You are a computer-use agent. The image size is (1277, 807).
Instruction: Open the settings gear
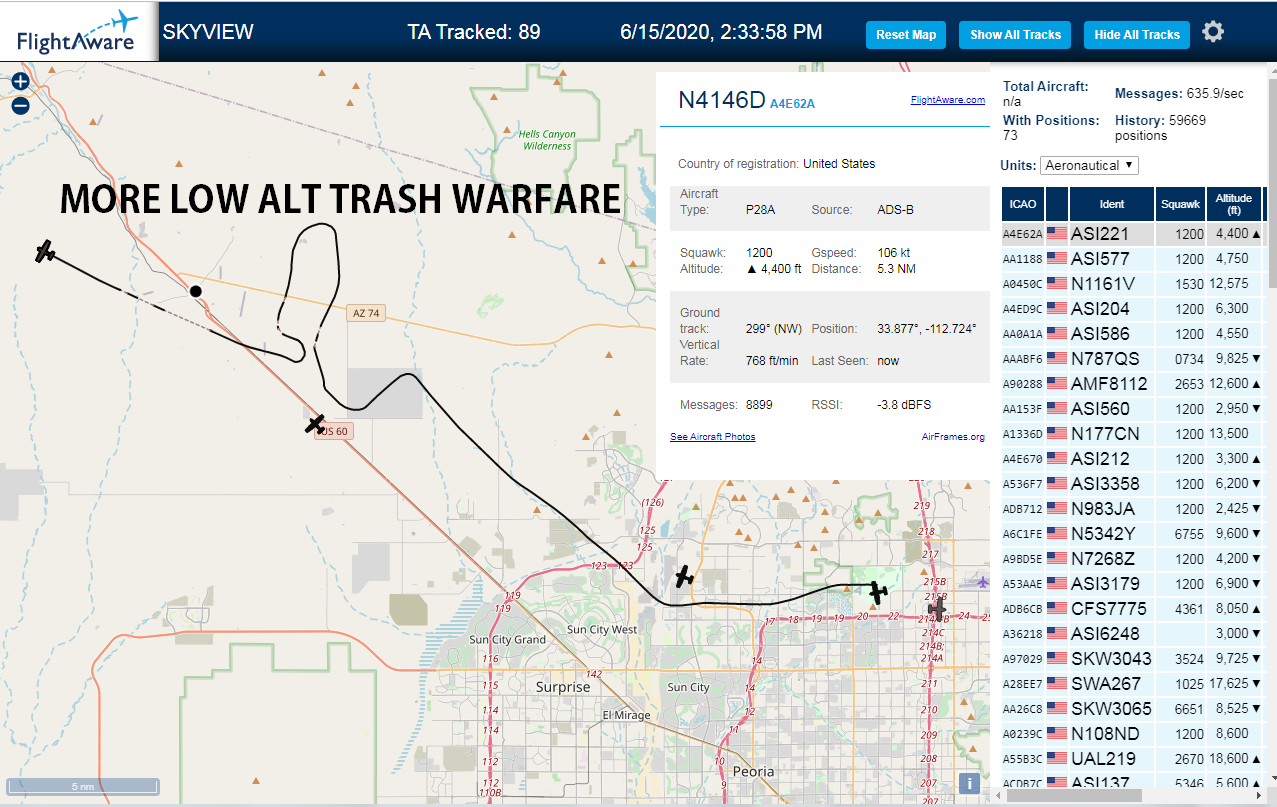pyautogui.click(x=1213, y=32)
